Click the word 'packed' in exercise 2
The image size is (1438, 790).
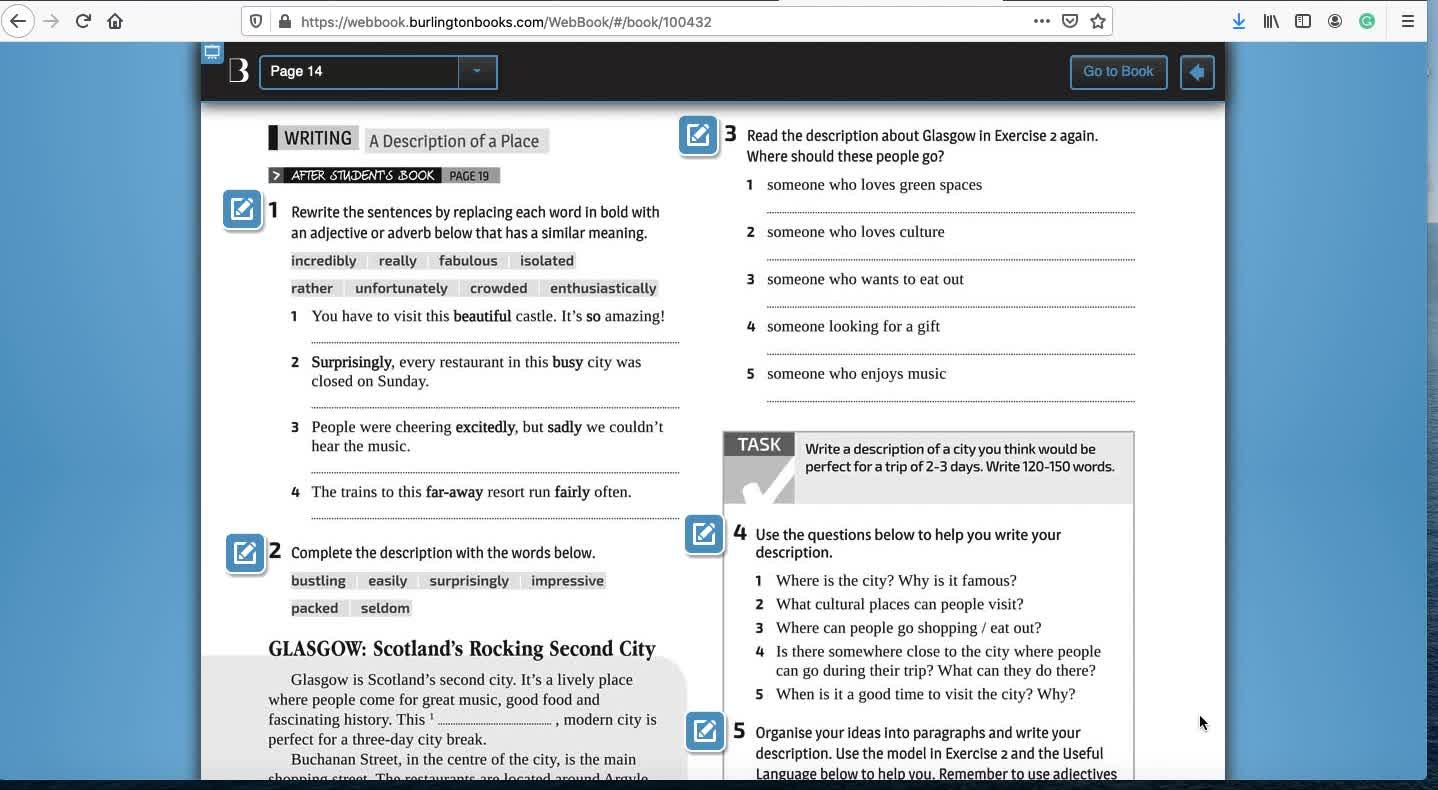pos(315,608)
